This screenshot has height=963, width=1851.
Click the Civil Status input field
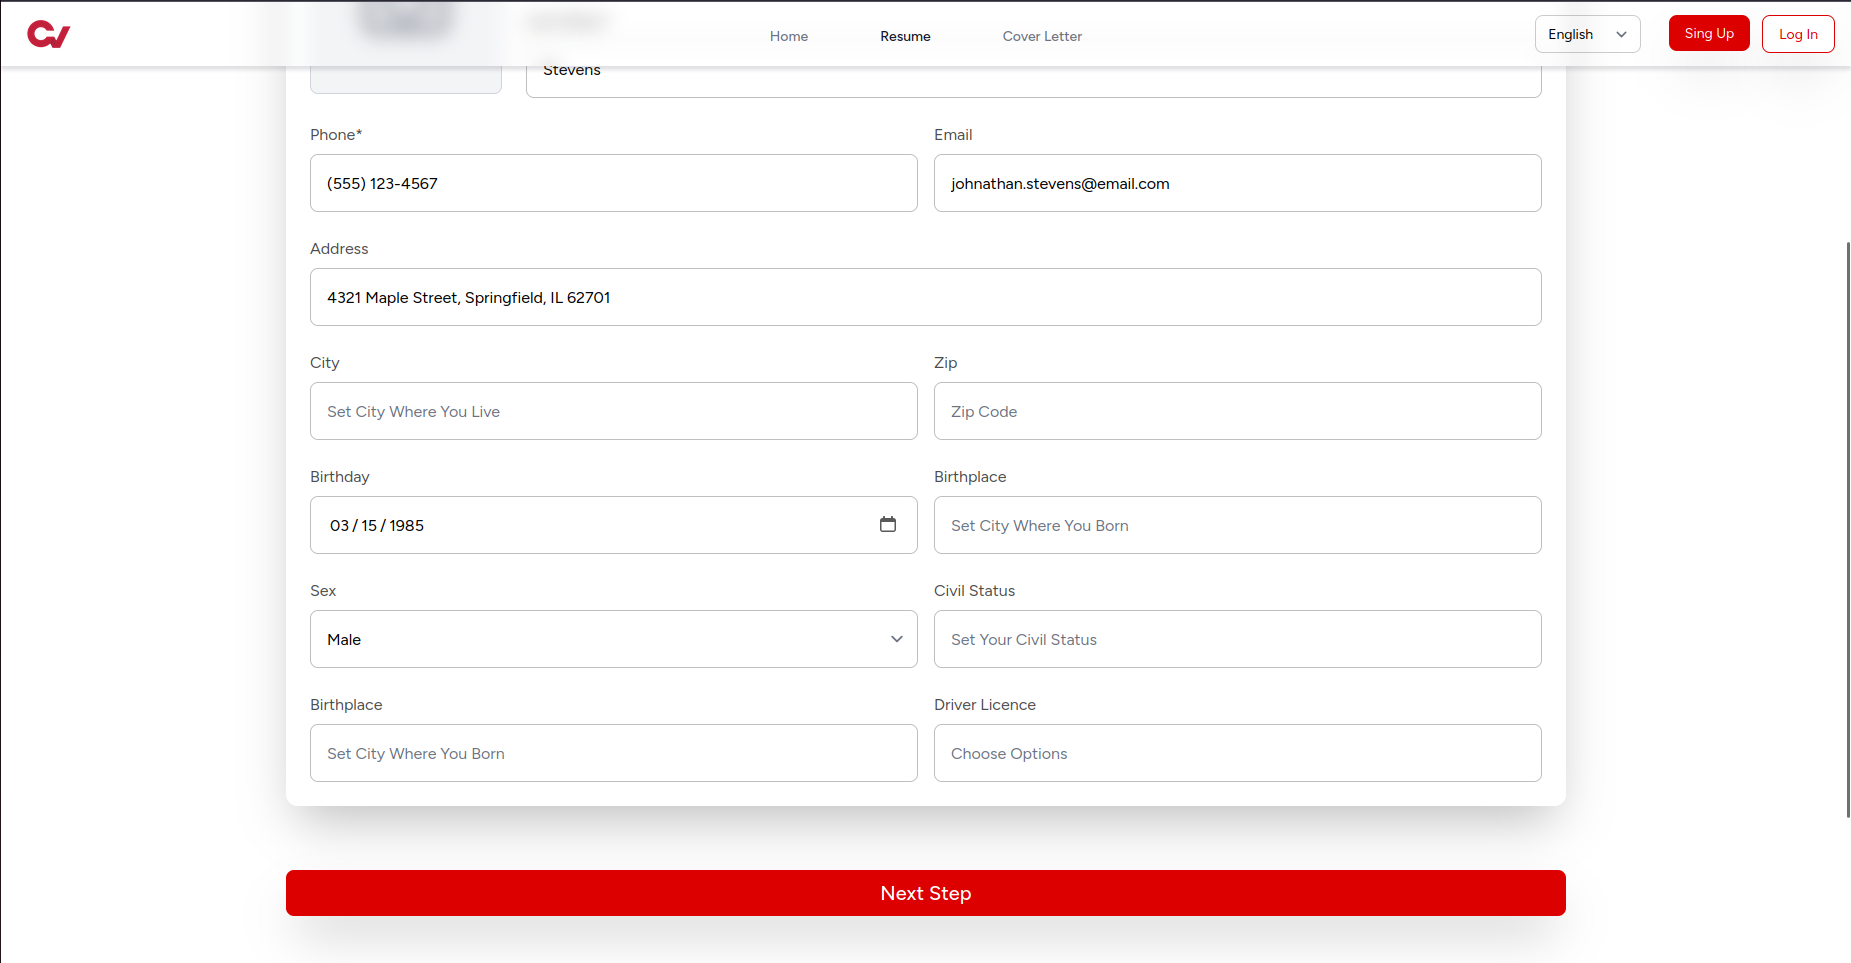coord(1236,639)
